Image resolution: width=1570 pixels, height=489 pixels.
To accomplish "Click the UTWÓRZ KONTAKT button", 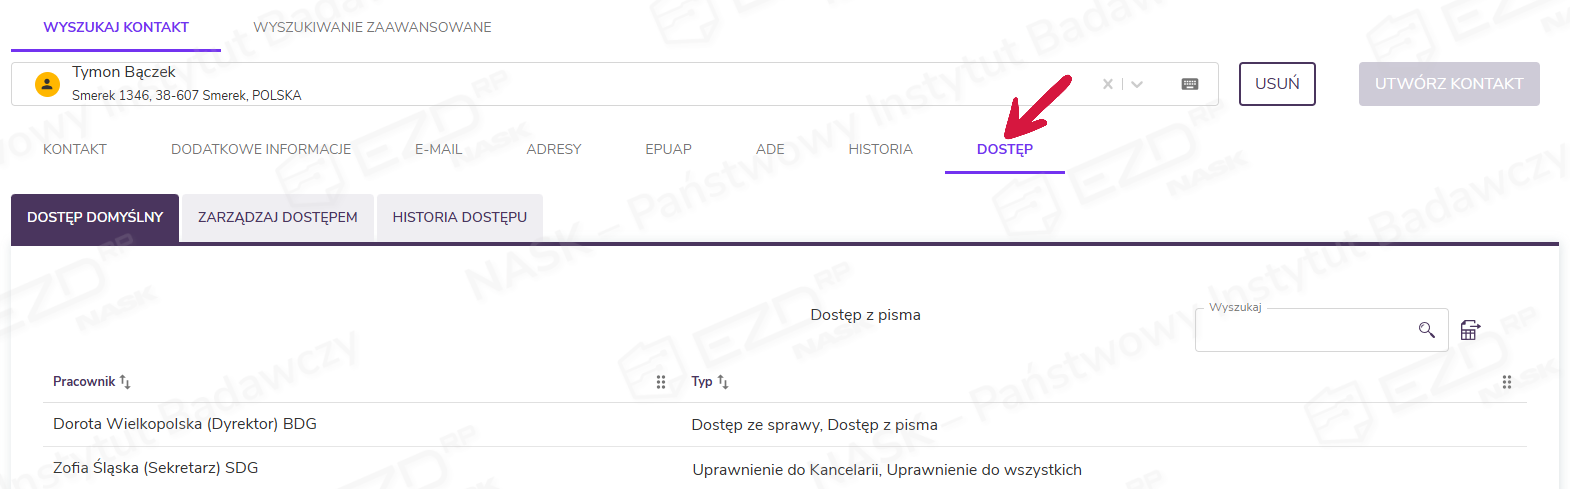I will click(1448, 84).
